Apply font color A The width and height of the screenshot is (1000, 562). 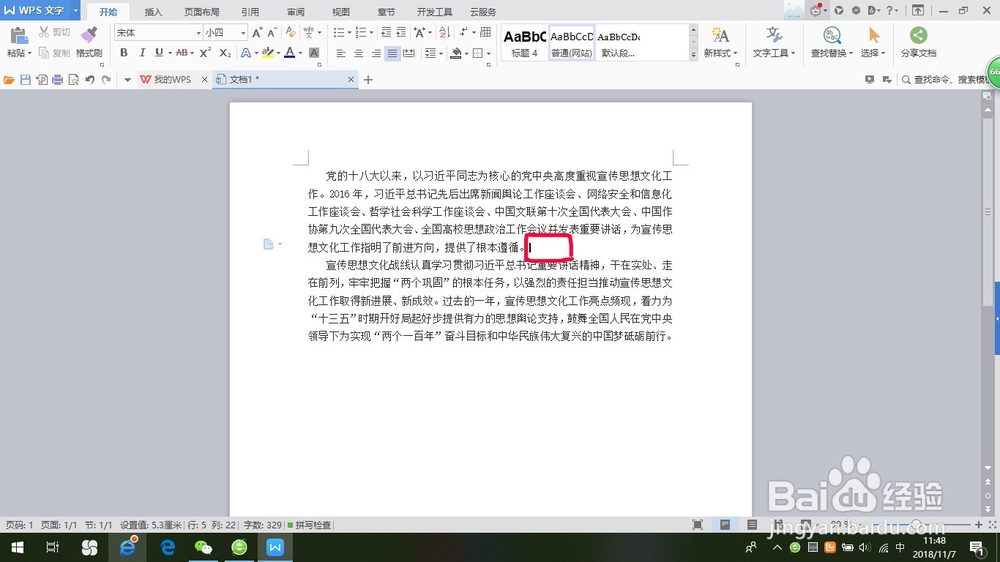(x=290, y=53)
